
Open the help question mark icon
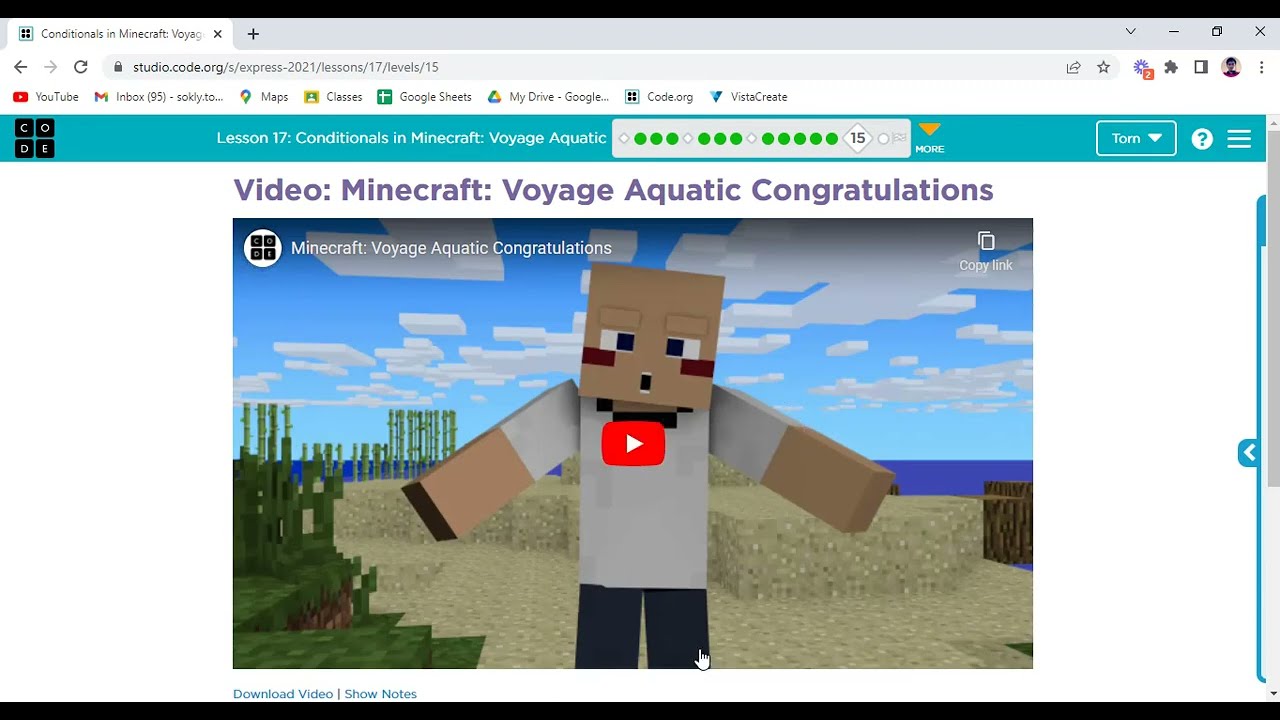pyautogui.click(x=1202, y=139)
